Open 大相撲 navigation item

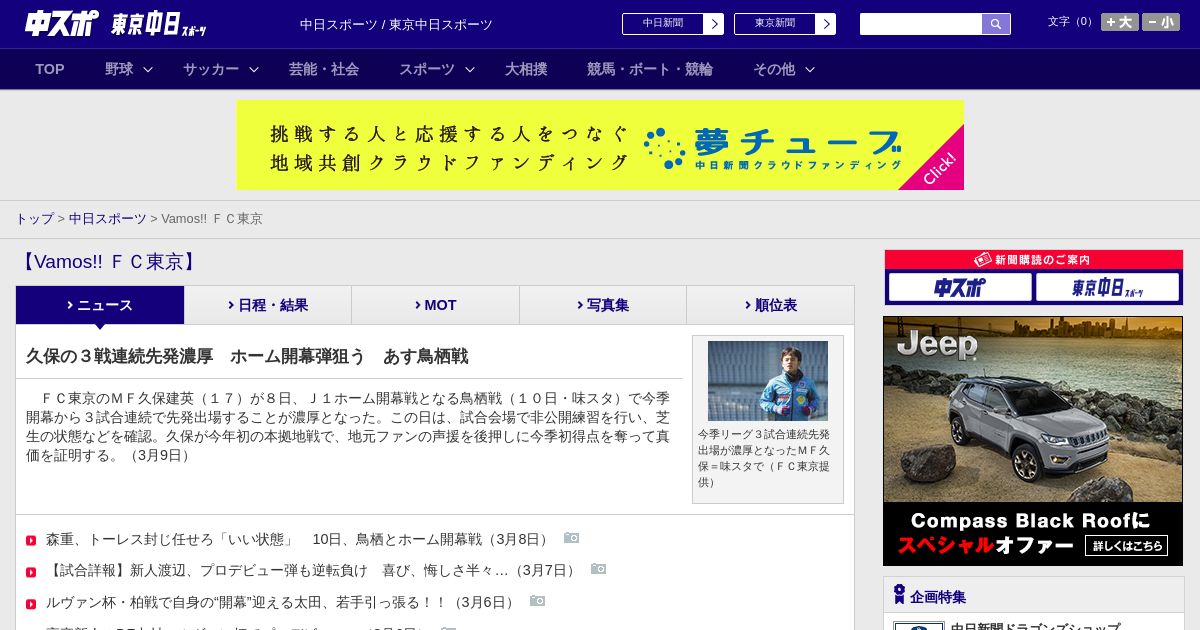(526, 69)
